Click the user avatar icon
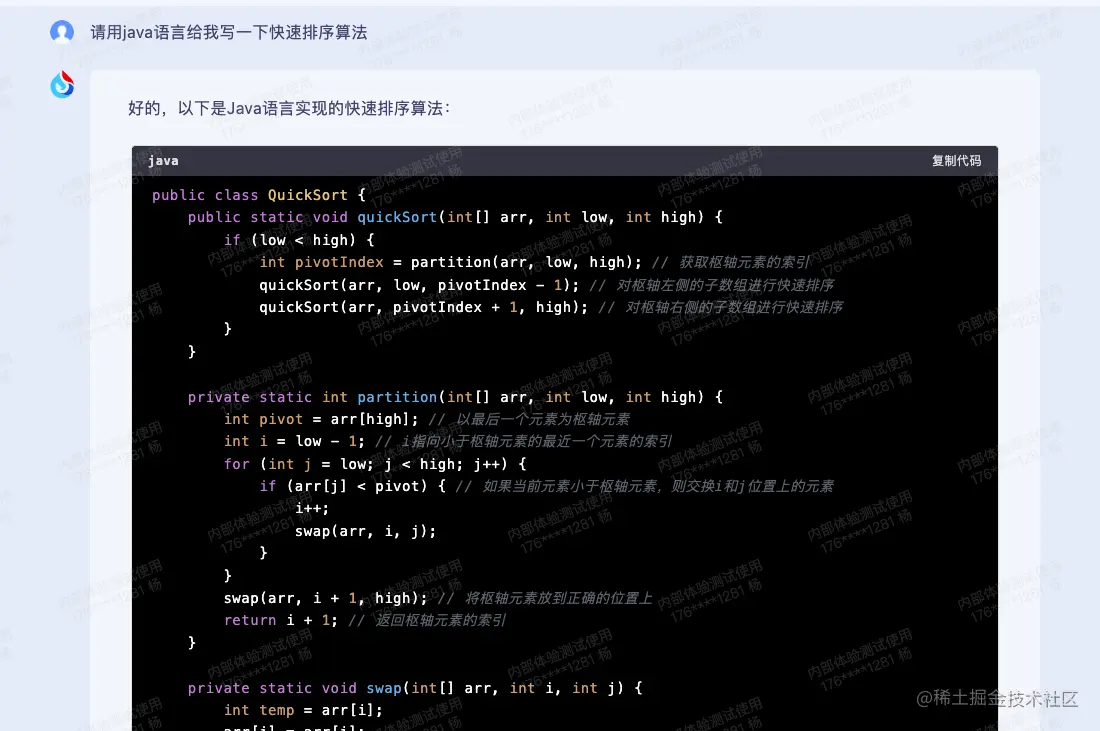This screenshot has height=731, width=1100. click(62, 32)
